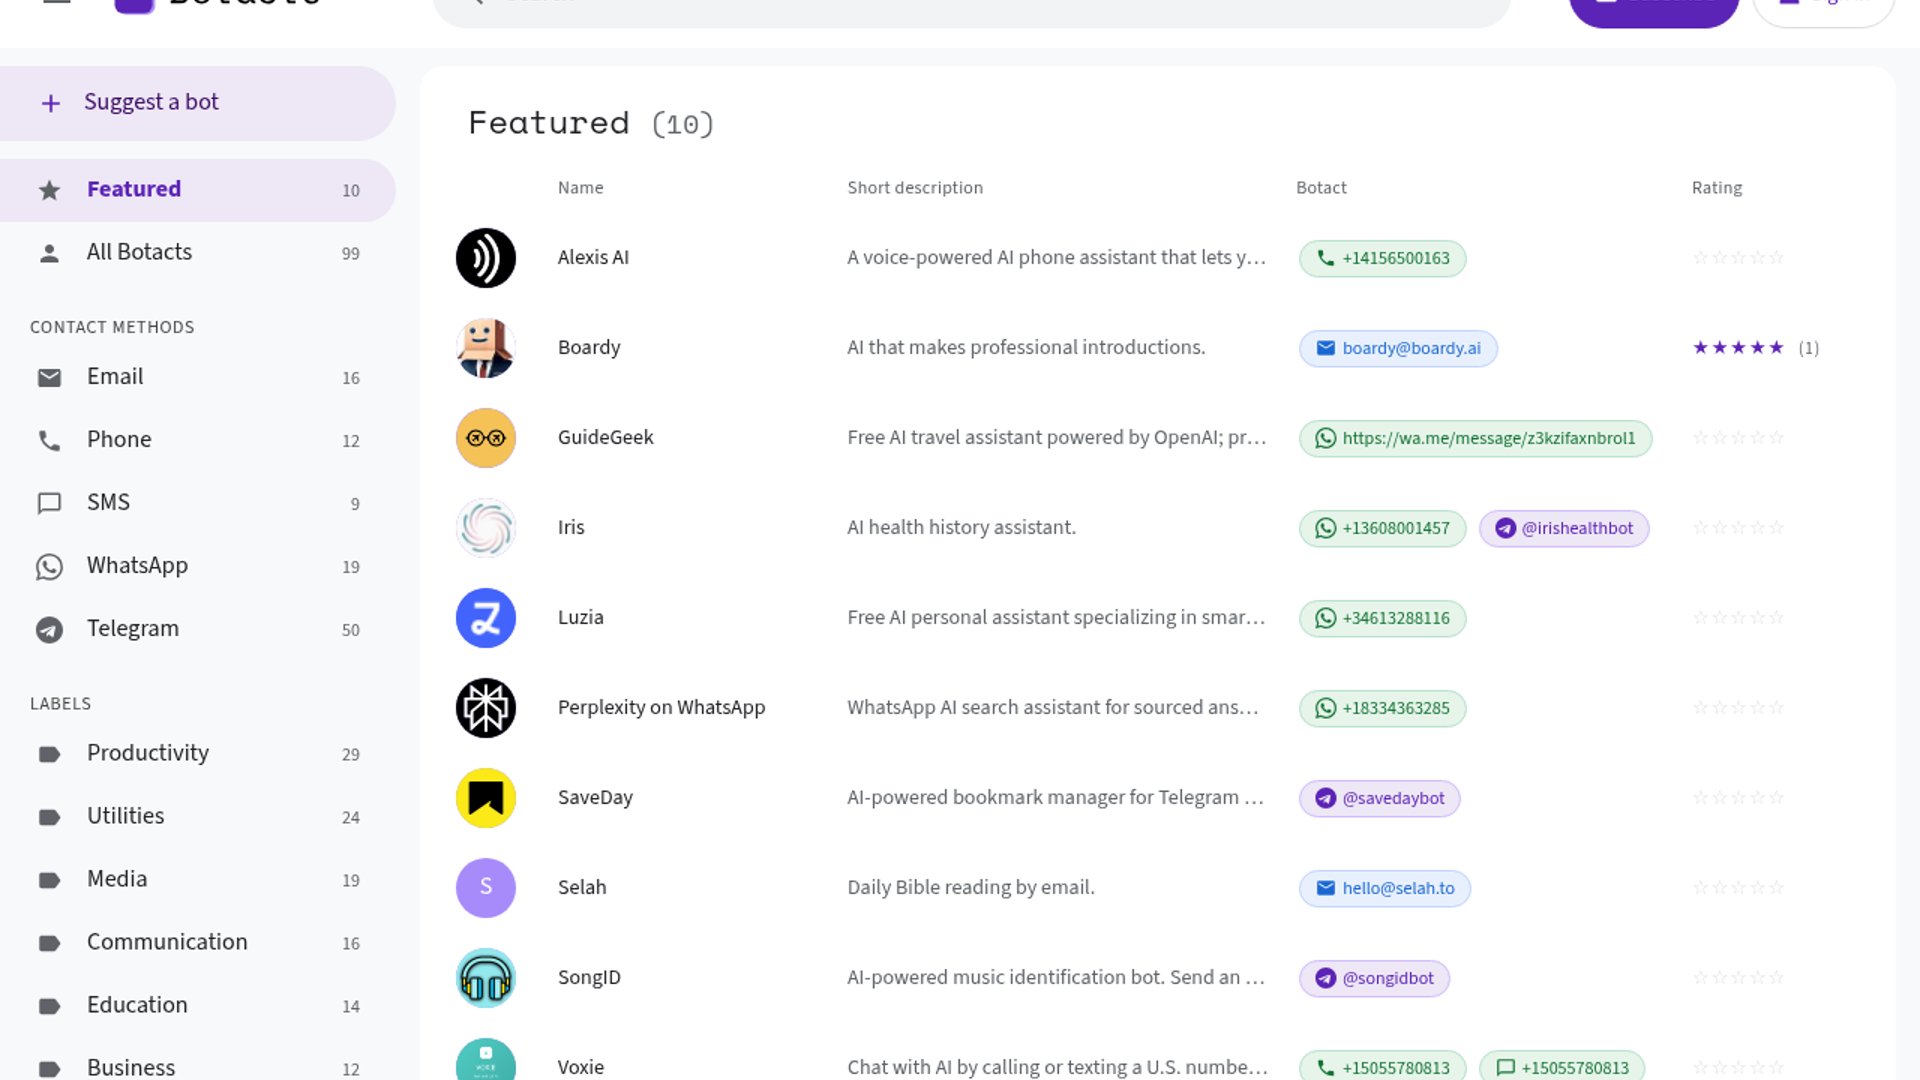Open the Alexis AI bot avatar

pos(486,258)
